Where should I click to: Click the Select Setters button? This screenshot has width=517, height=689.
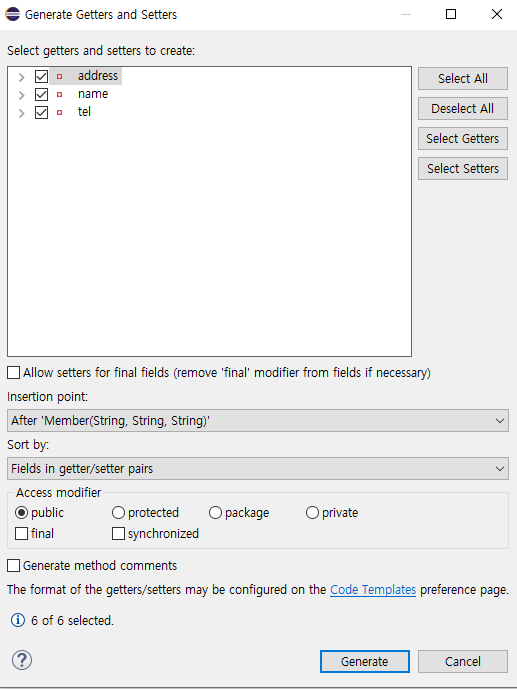pos(463,168)
